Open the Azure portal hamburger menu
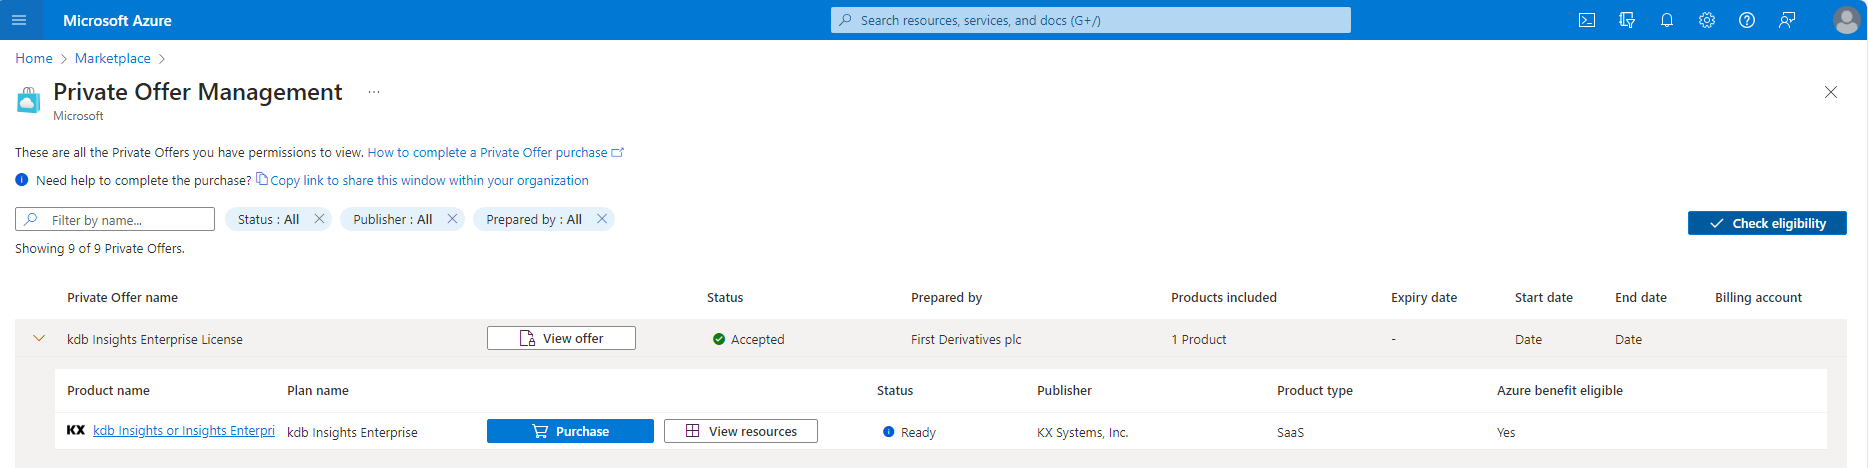Image resolution: width=1868 pixels, height=468 pixels. point(19,20)
